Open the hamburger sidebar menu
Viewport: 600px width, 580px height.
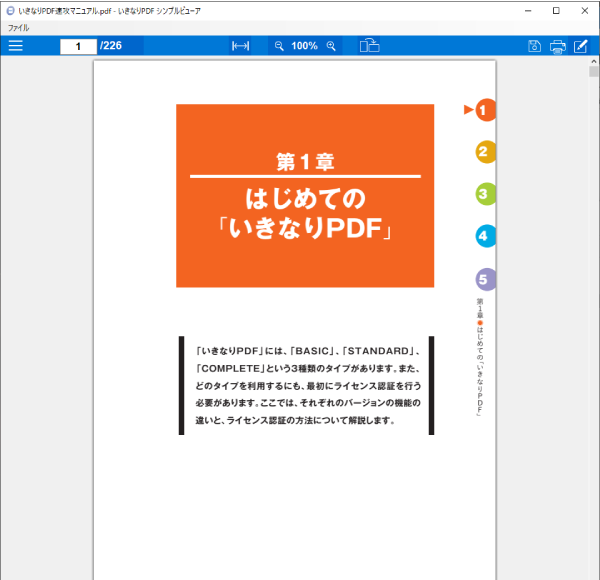pos(16,46)
